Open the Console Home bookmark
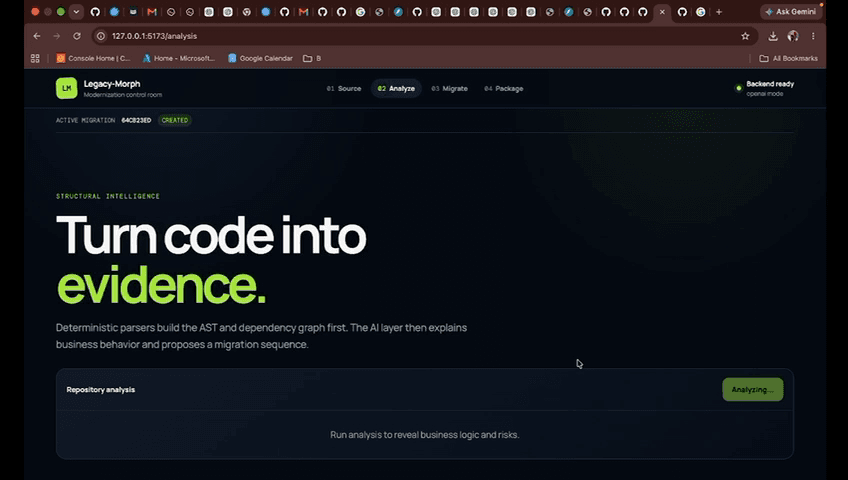848x480 pixels. point(93,58)
